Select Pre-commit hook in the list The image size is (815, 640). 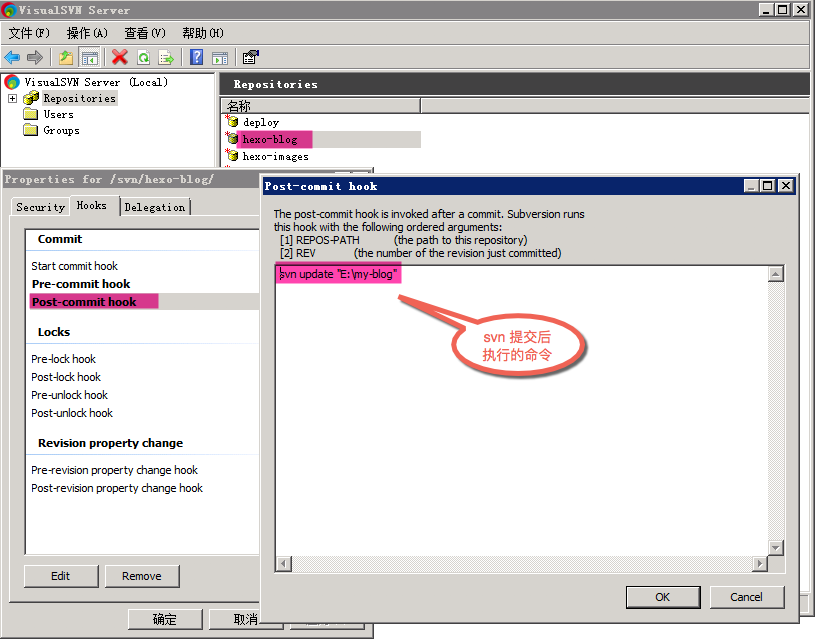(x=81, y=284)
